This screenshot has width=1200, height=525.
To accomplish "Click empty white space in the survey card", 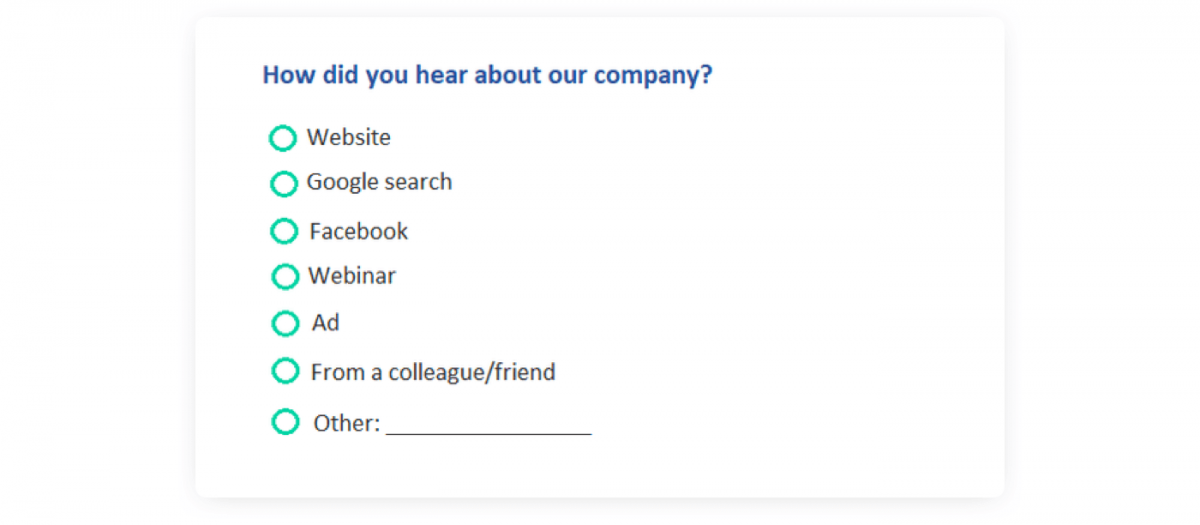I will [800, 280].
